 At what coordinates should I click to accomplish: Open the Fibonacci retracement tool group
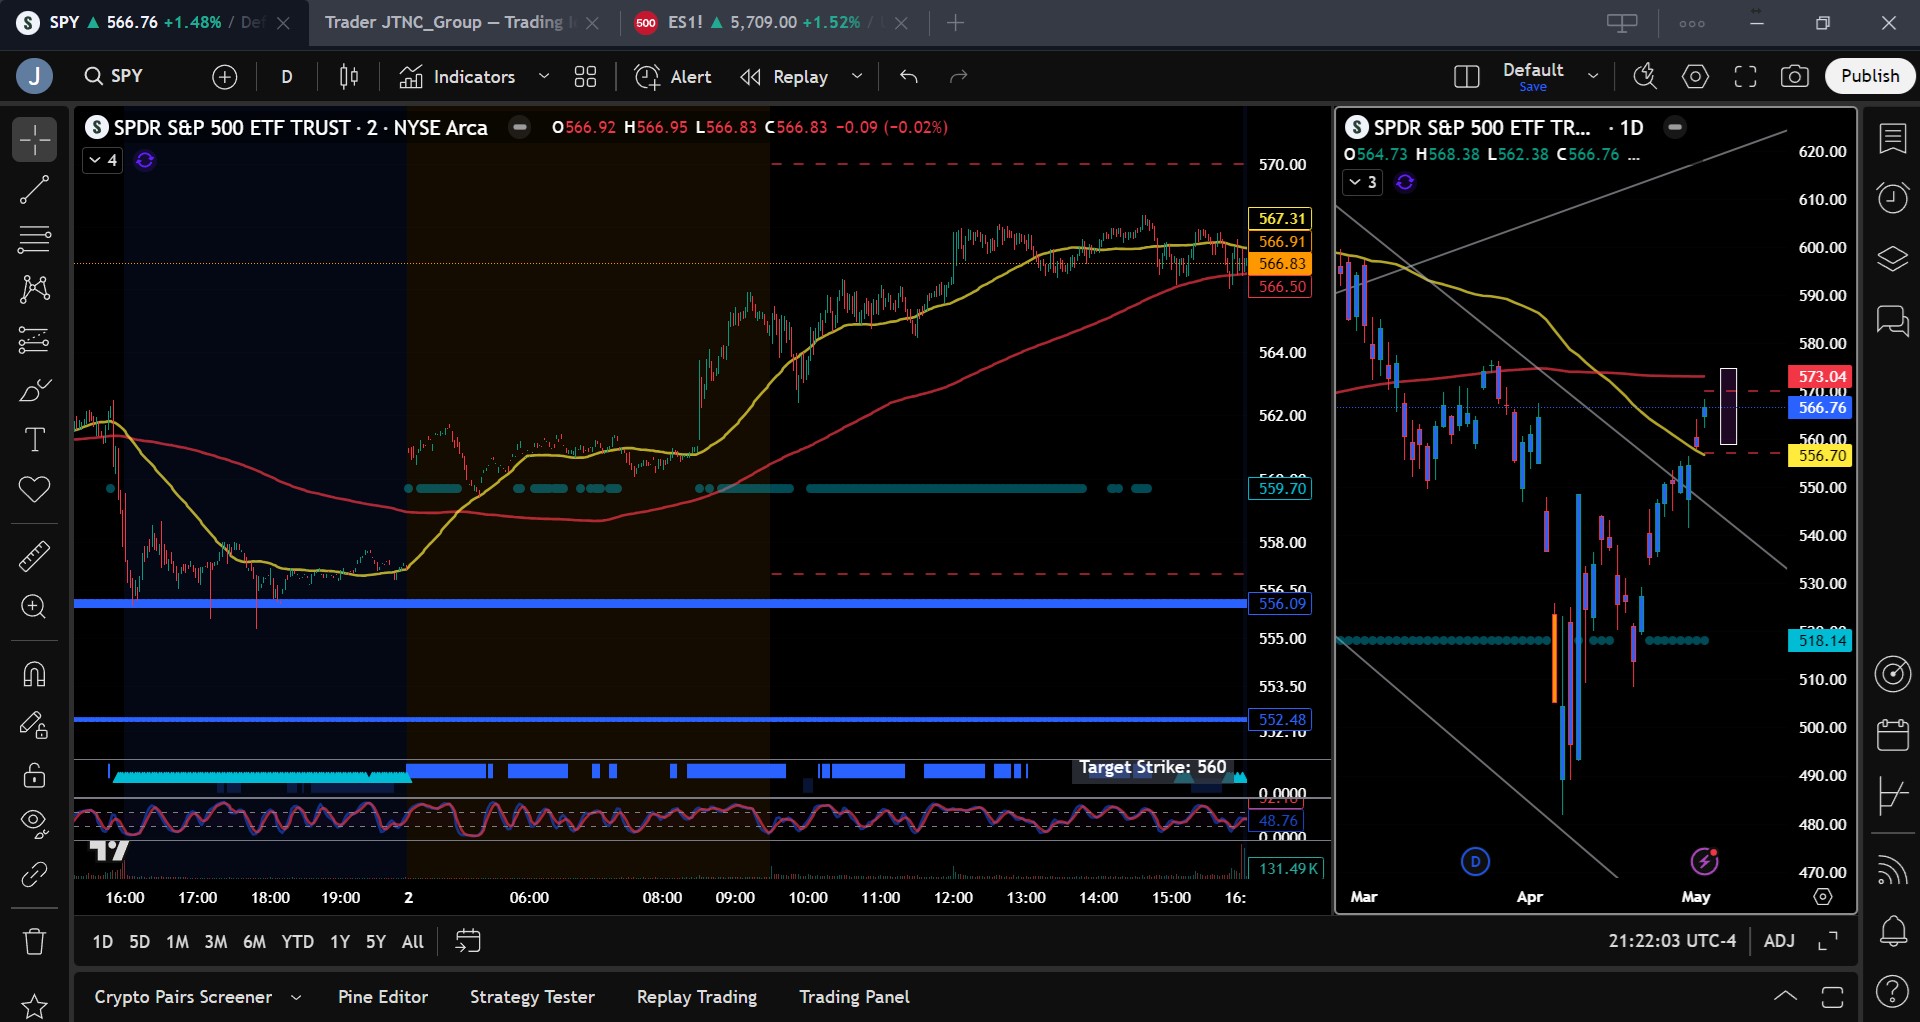click(34, 239)
